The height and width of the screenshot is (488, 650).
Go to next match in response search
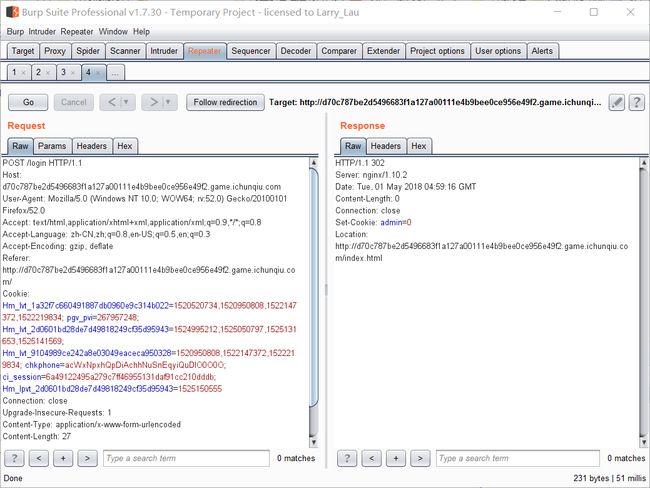[x=420, y=458]
